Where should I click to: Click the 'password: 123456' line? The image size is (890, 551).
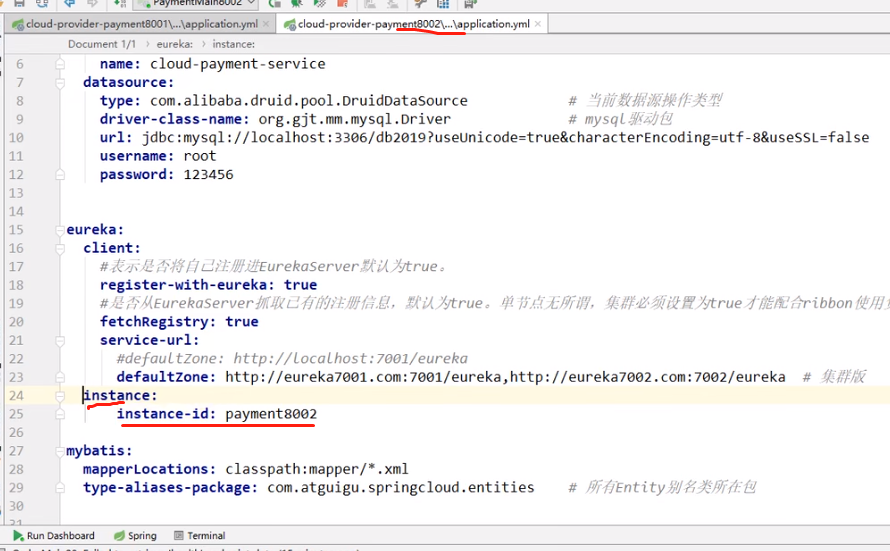pos(166,174)
